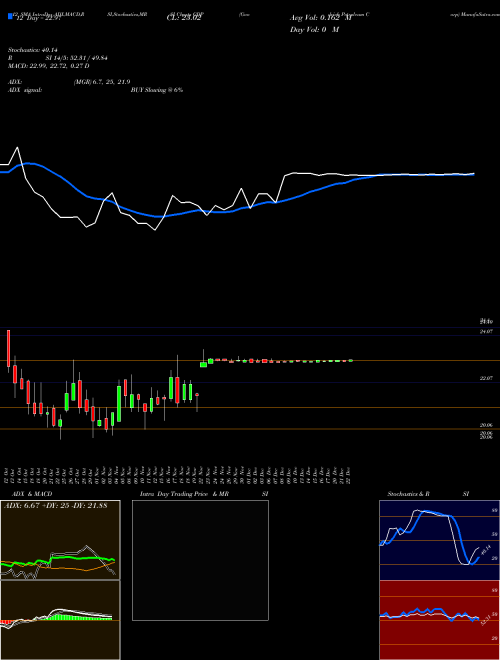
Task: Click the 22.07 price axis label
Action: [x=486, y=379]
